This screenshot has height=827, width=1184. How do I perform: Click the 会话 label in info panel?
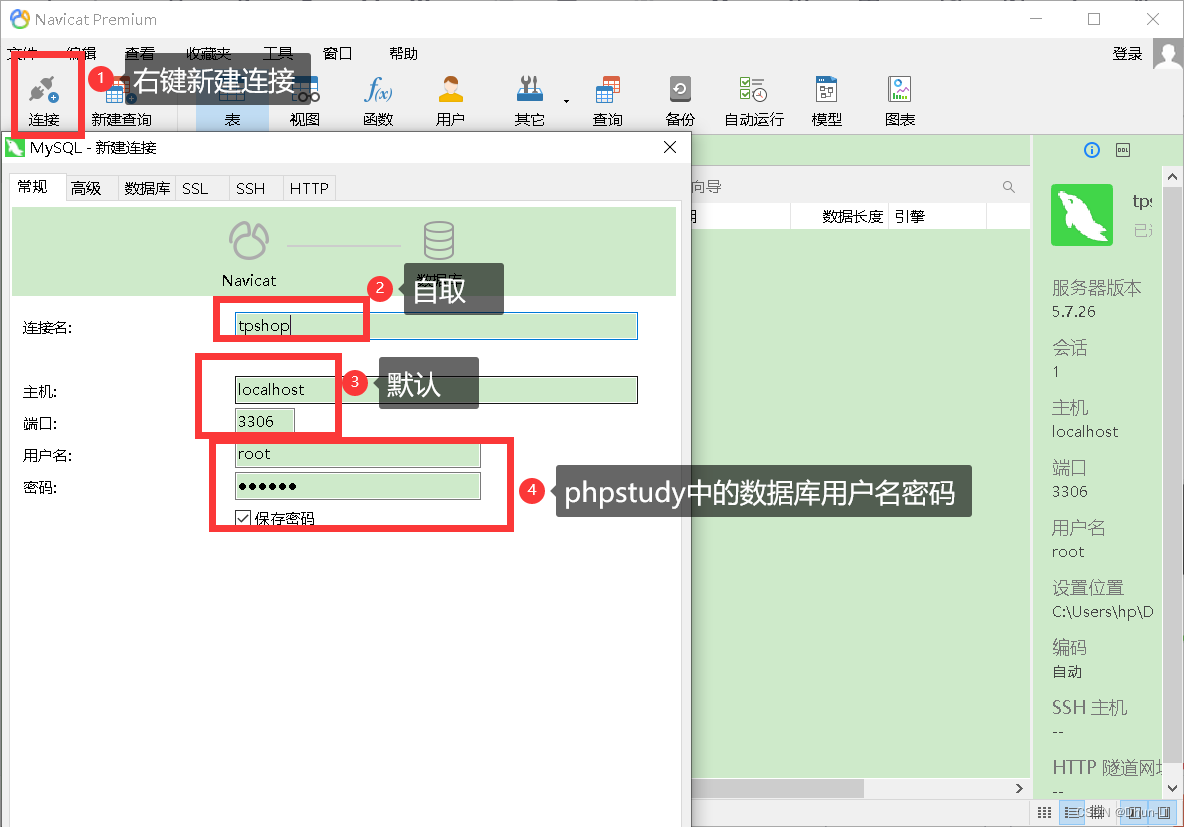click(1069, 347)
